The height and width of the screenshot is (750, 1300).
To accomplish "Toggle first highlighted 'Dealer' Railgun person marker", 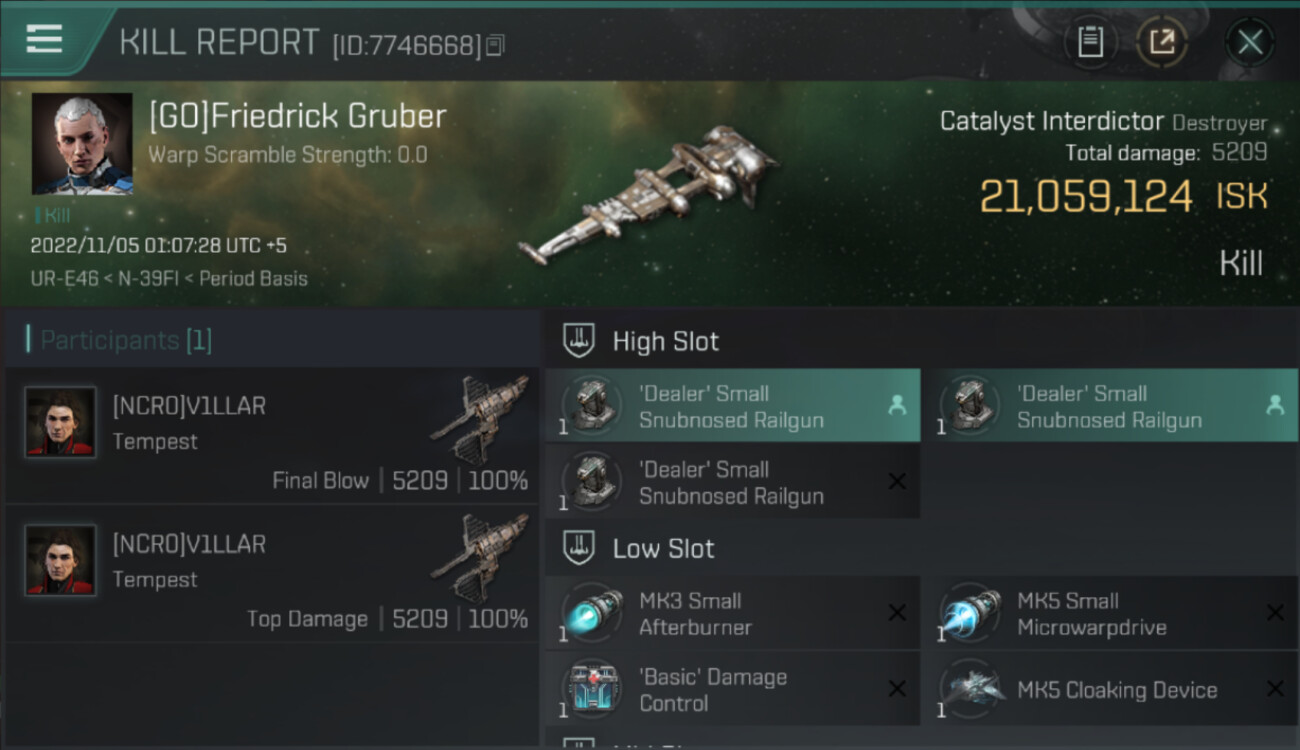I will (x=897, y=405).
